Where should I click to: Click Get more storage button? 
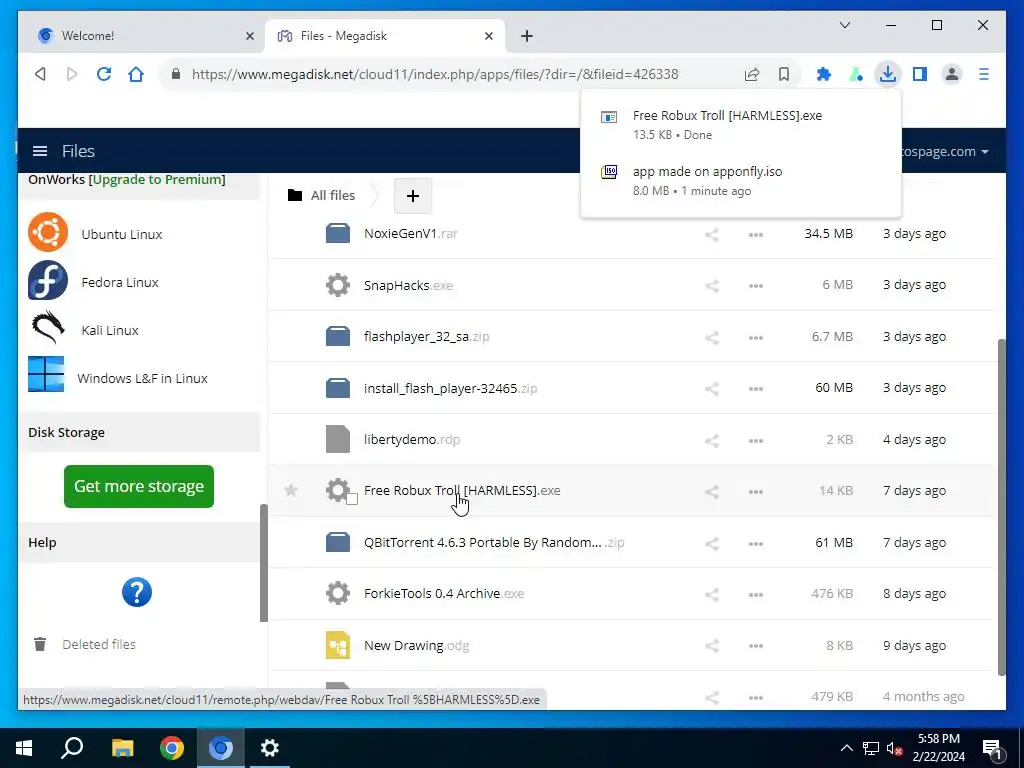pos(138,486)
